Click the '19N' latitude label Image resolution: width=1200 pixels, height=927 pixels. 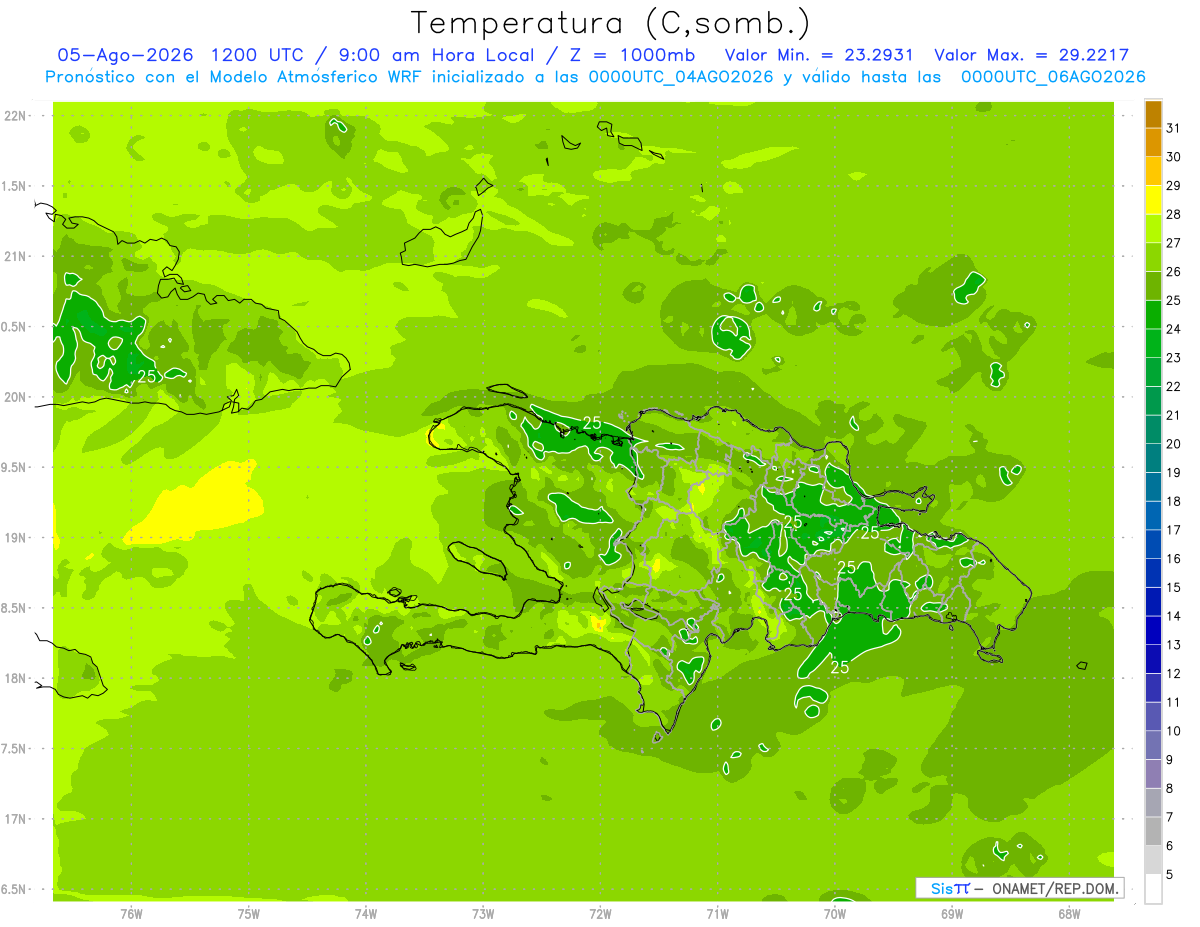coord(17,537)
